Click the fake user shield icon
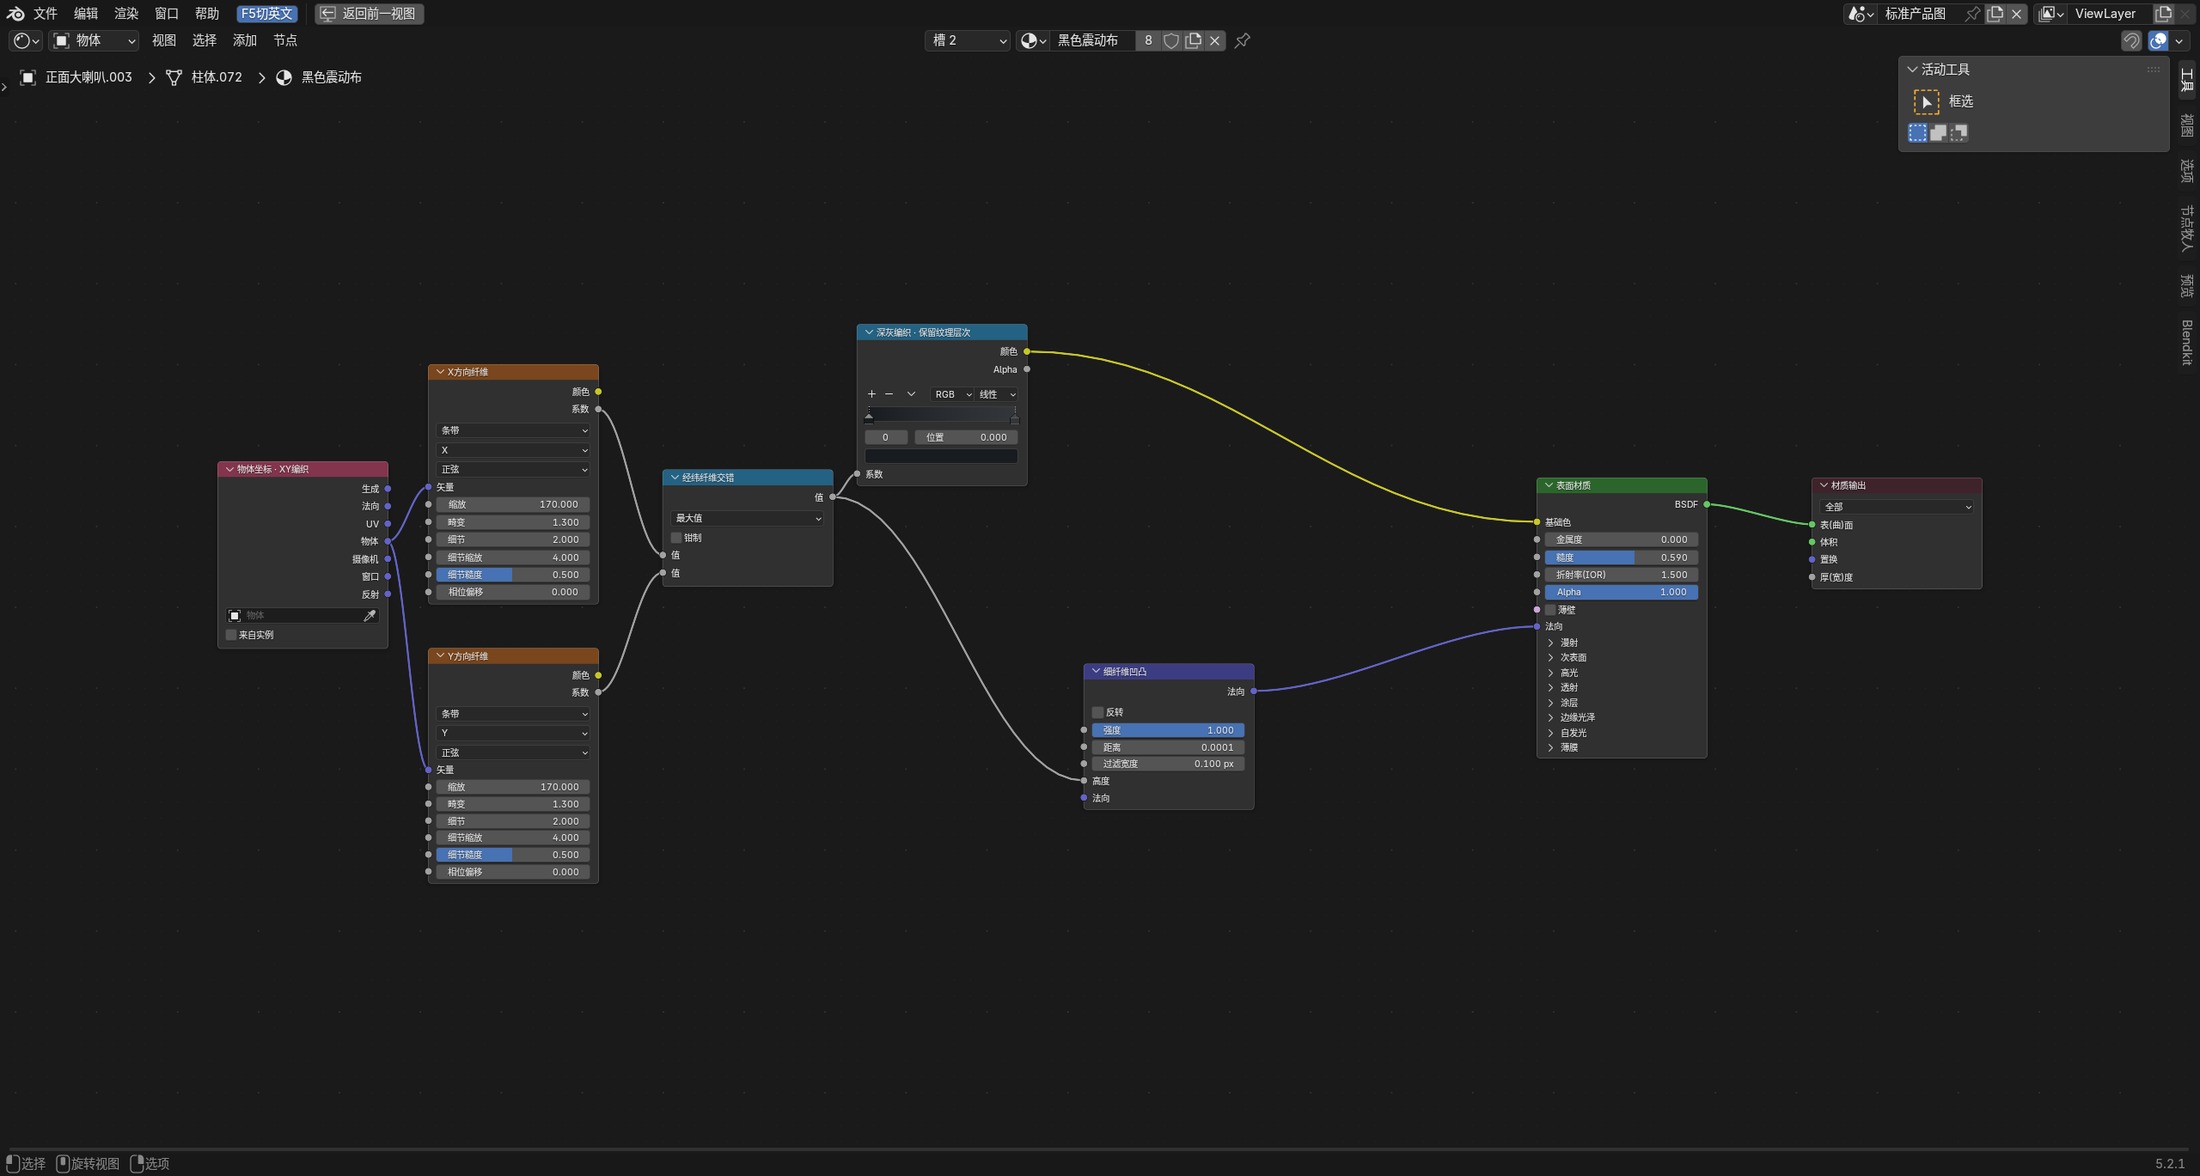Image resolution: width=2200 pixels, height=1176 pixels. (1171, 41)
